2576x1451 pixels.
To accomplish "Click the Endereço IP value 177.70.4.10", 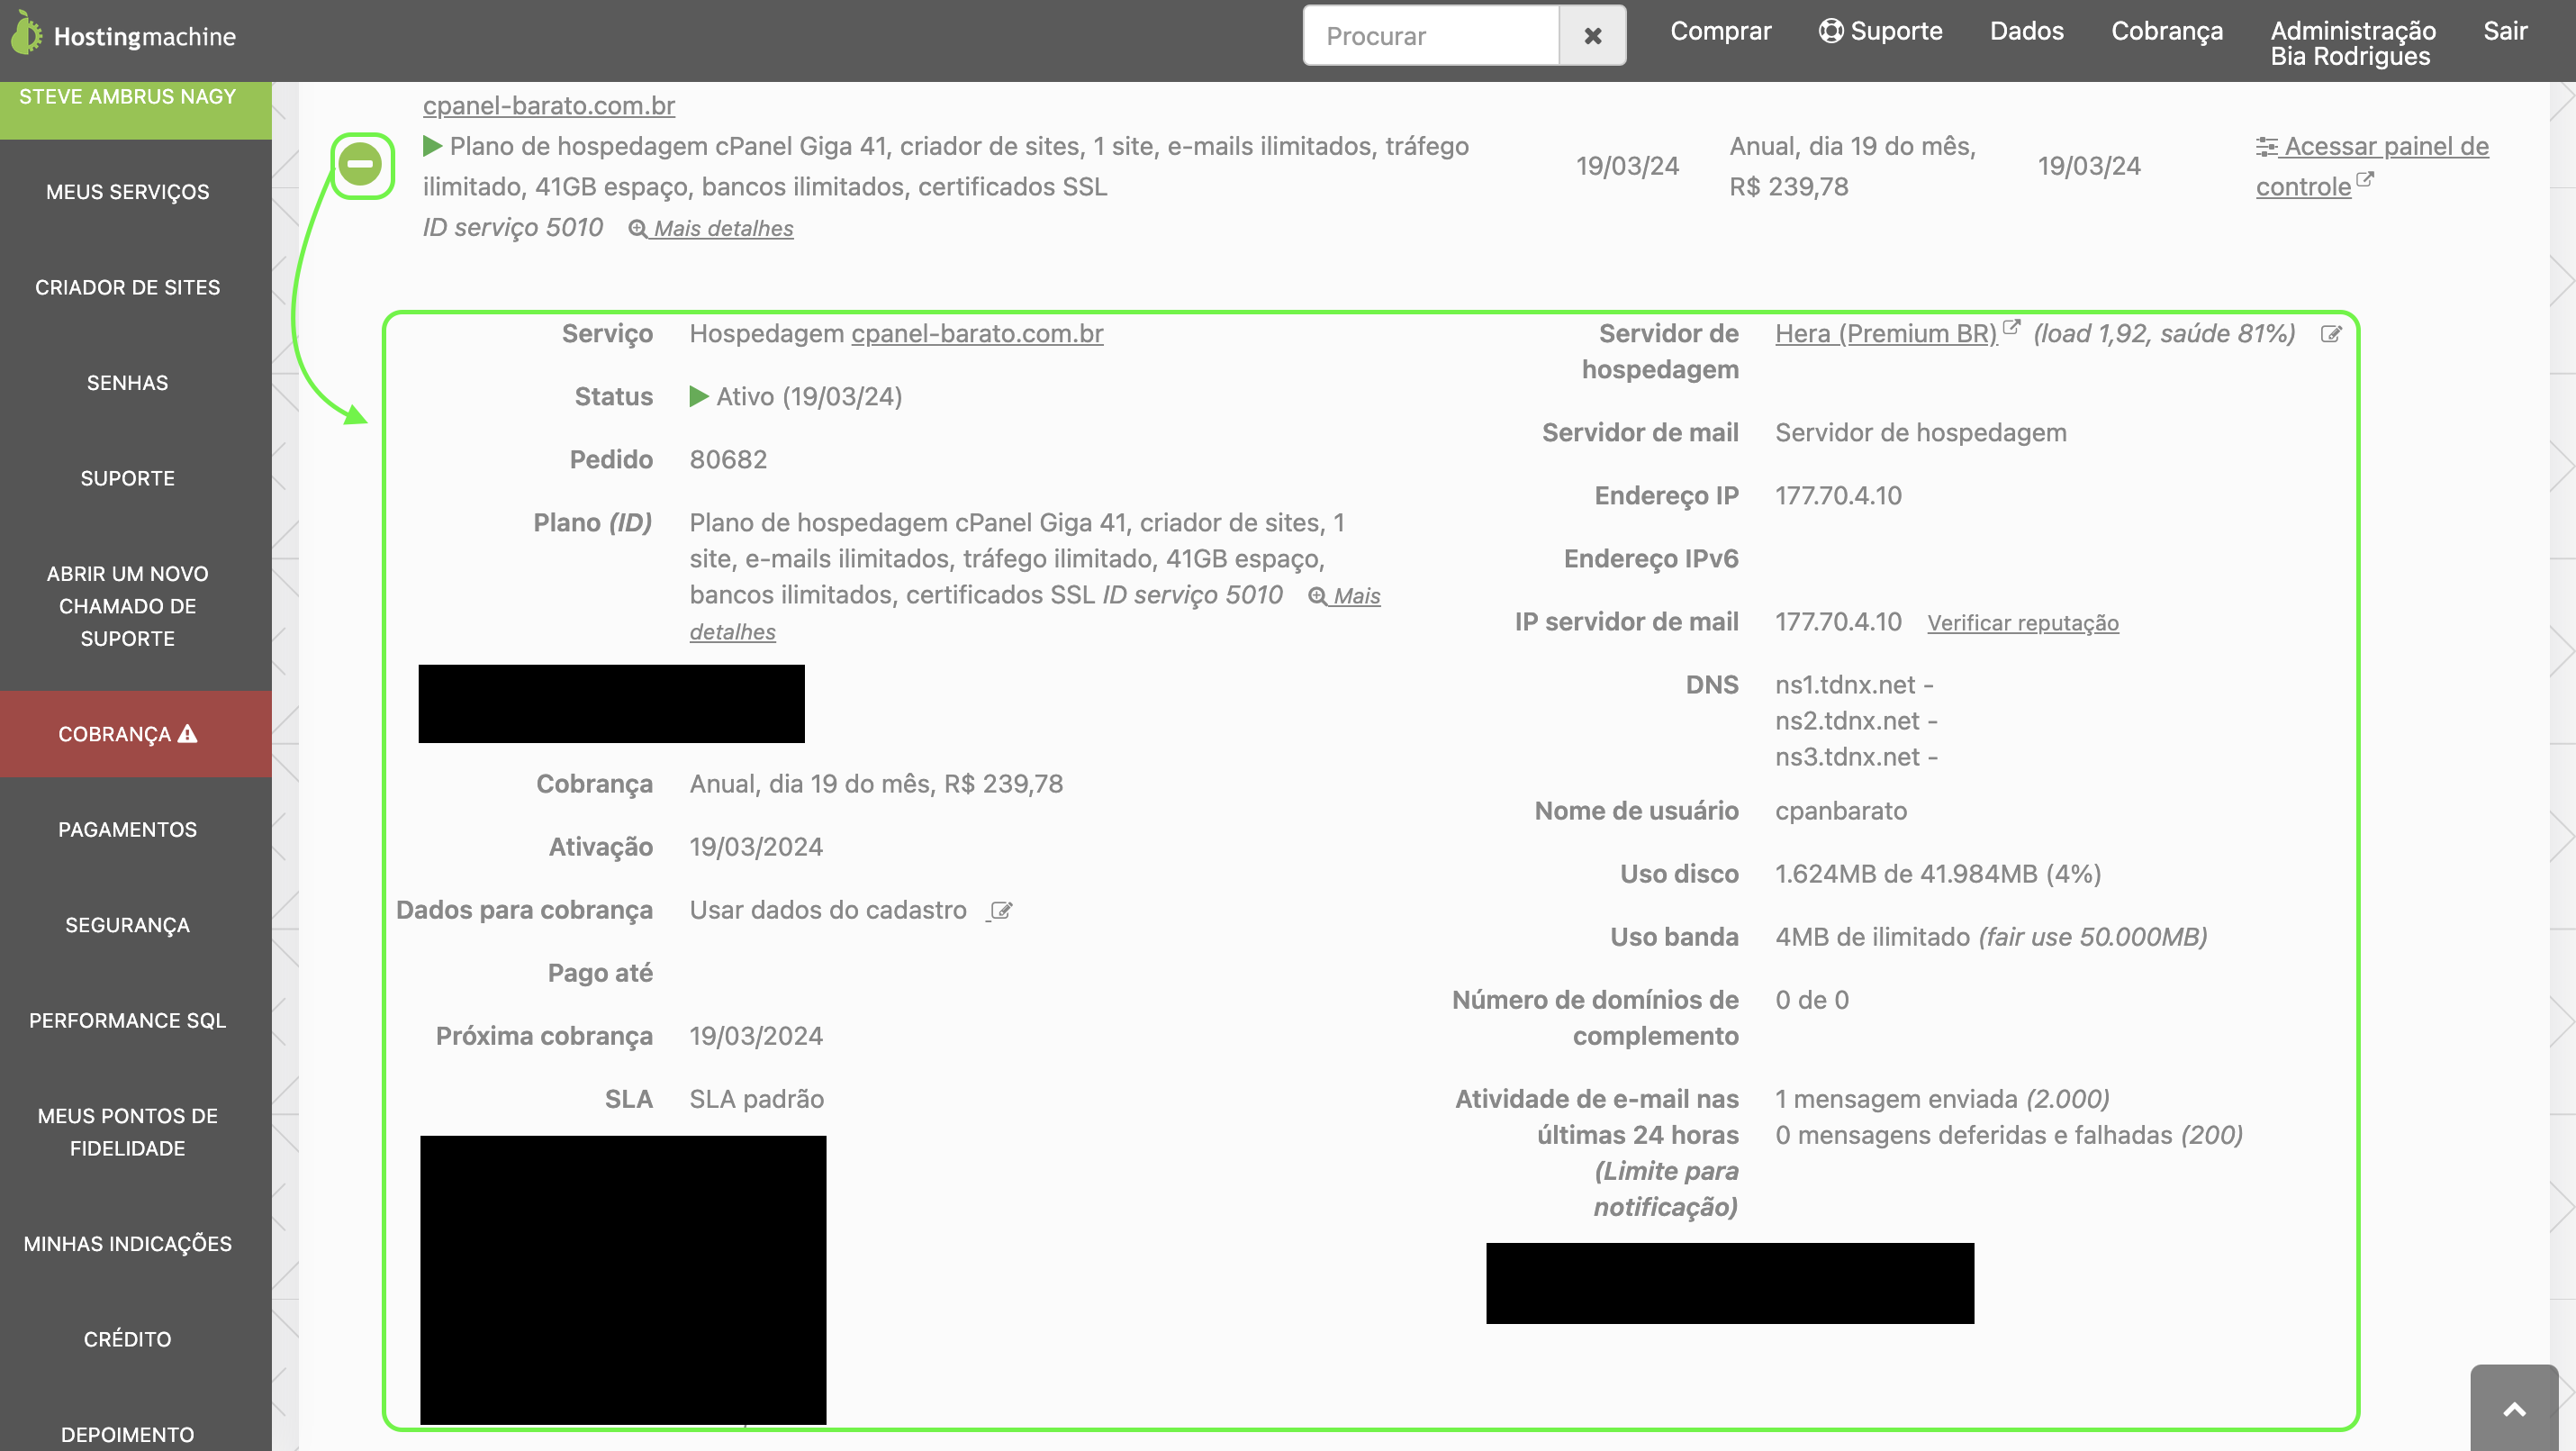I will pyautogui.click(x=1838, y=496).
